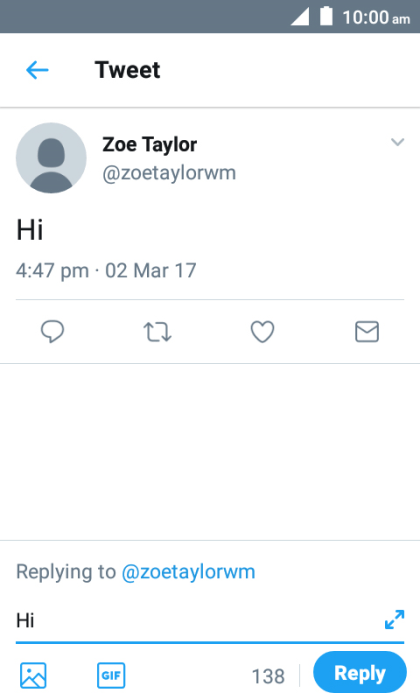
Task: Open @zoetaylorwm link in Replying to
Action: (x=188, y=572)
